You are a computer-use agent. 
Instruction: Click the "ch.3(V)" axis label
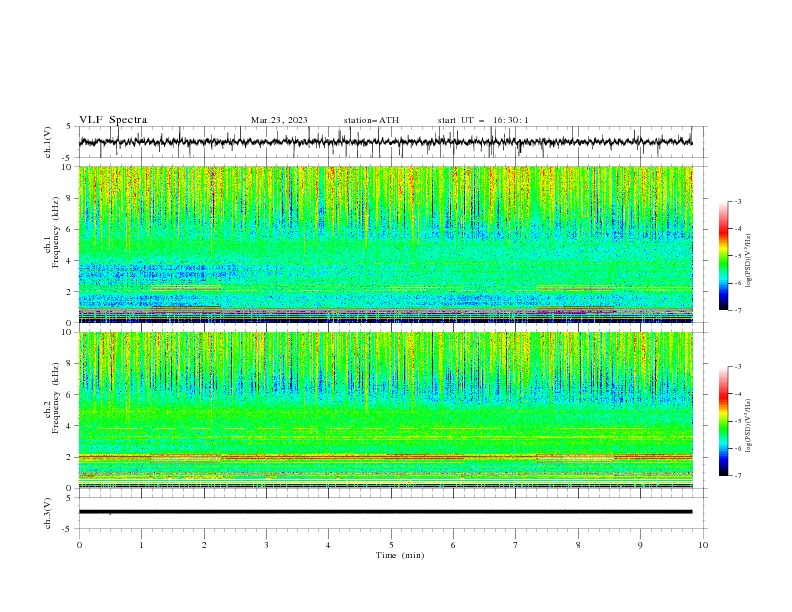pos(48,513)
